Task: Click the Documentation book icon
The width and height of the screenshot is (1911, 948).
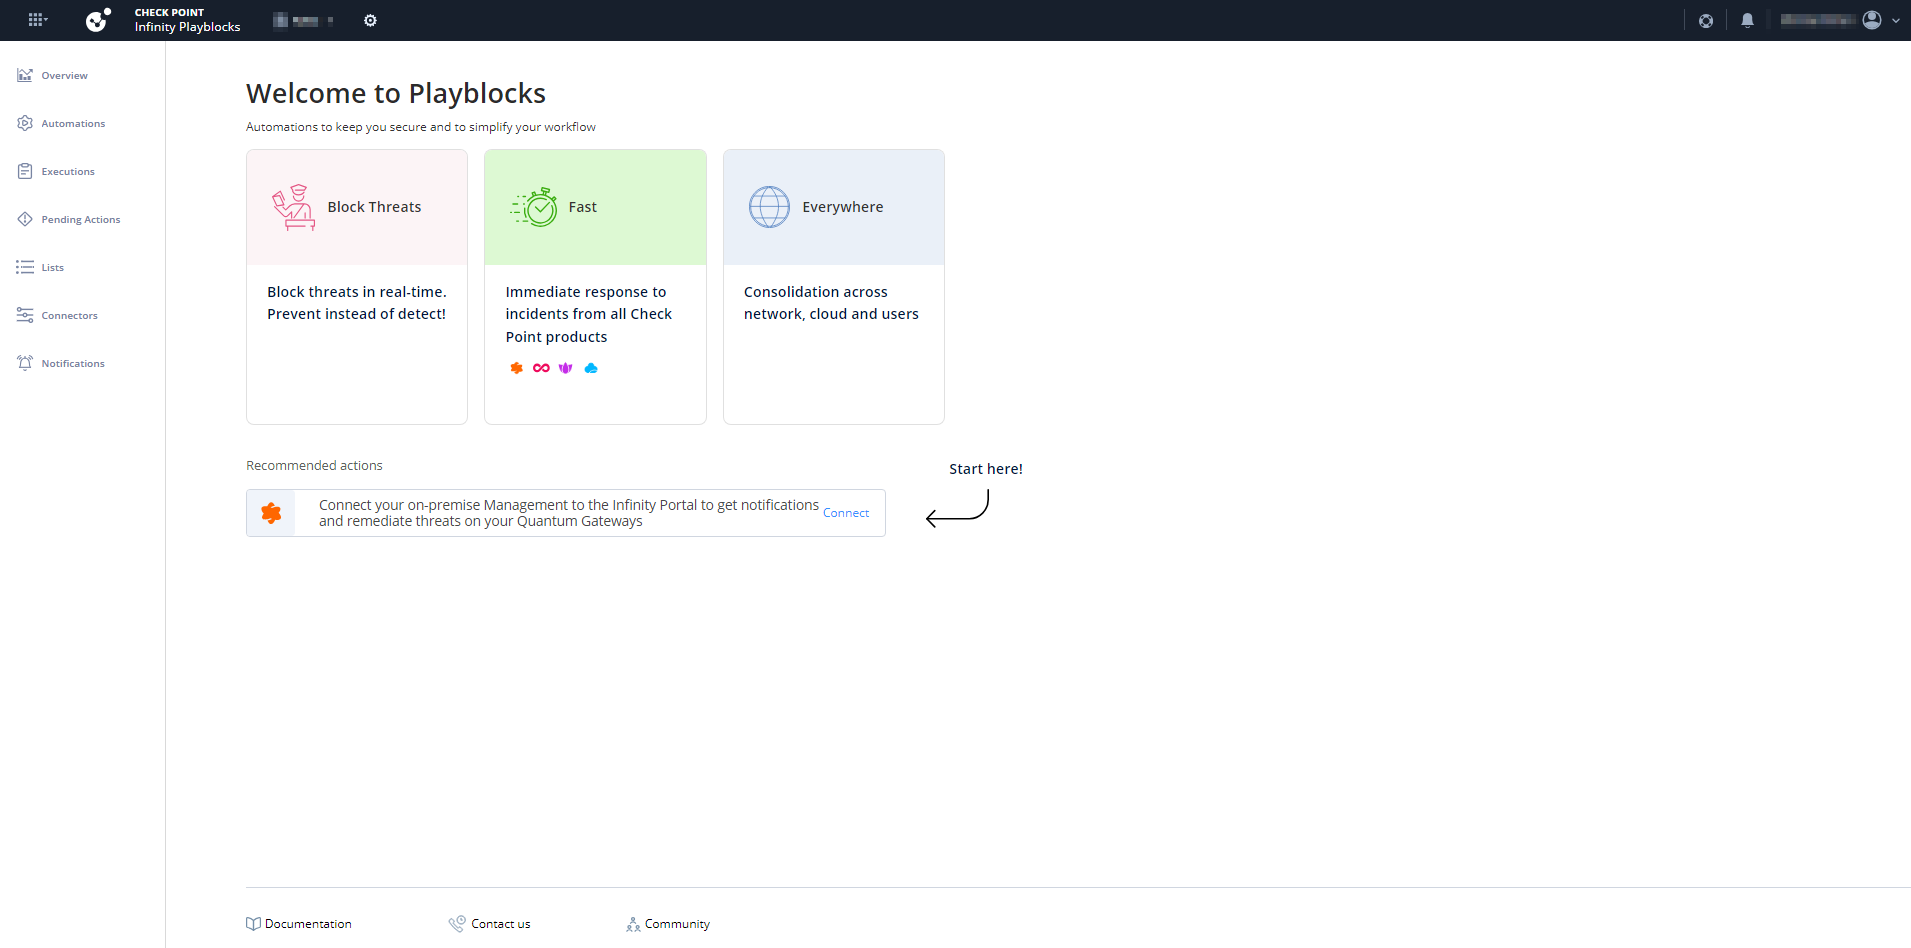Action: pos(254,924)
